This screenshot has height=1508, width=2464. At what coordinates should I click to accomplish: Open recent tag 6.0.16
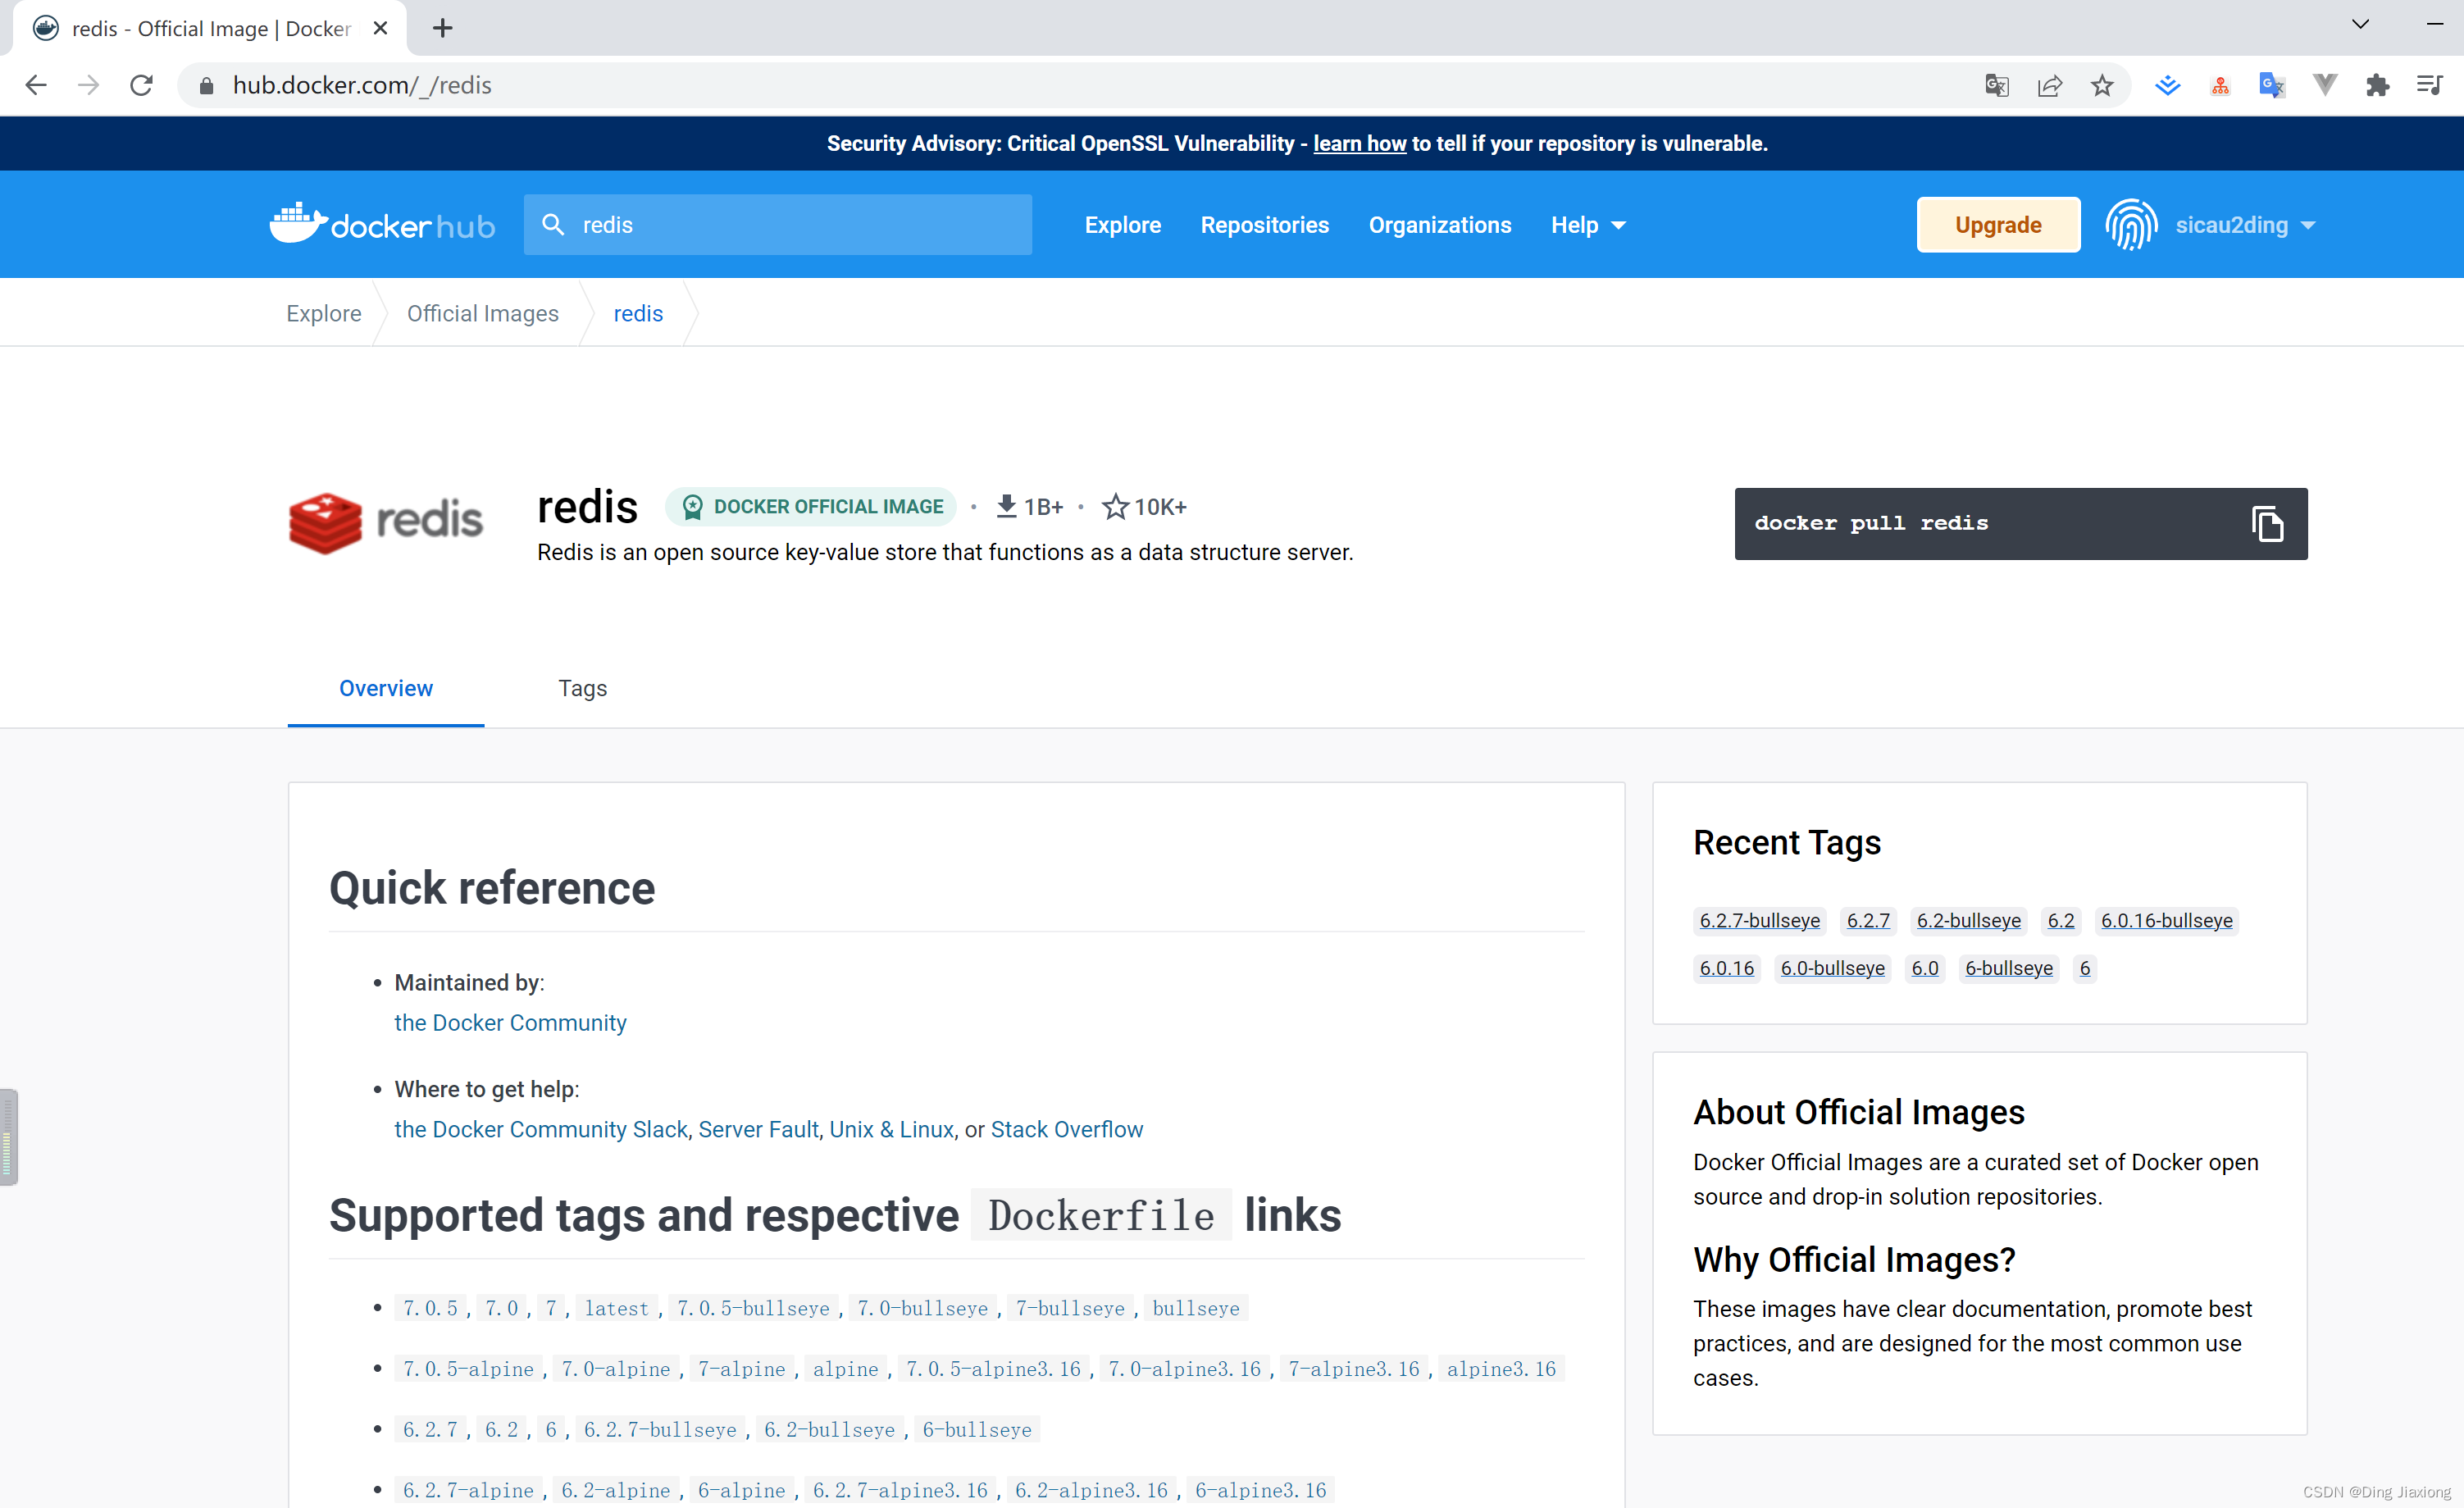point(1726,968)
